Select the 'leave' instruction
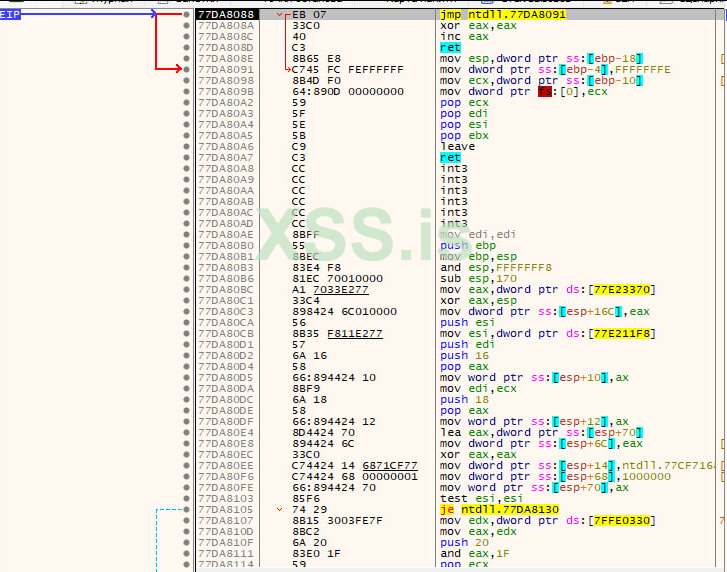This screenshot has width=727, height=572. tap(457, 146)
